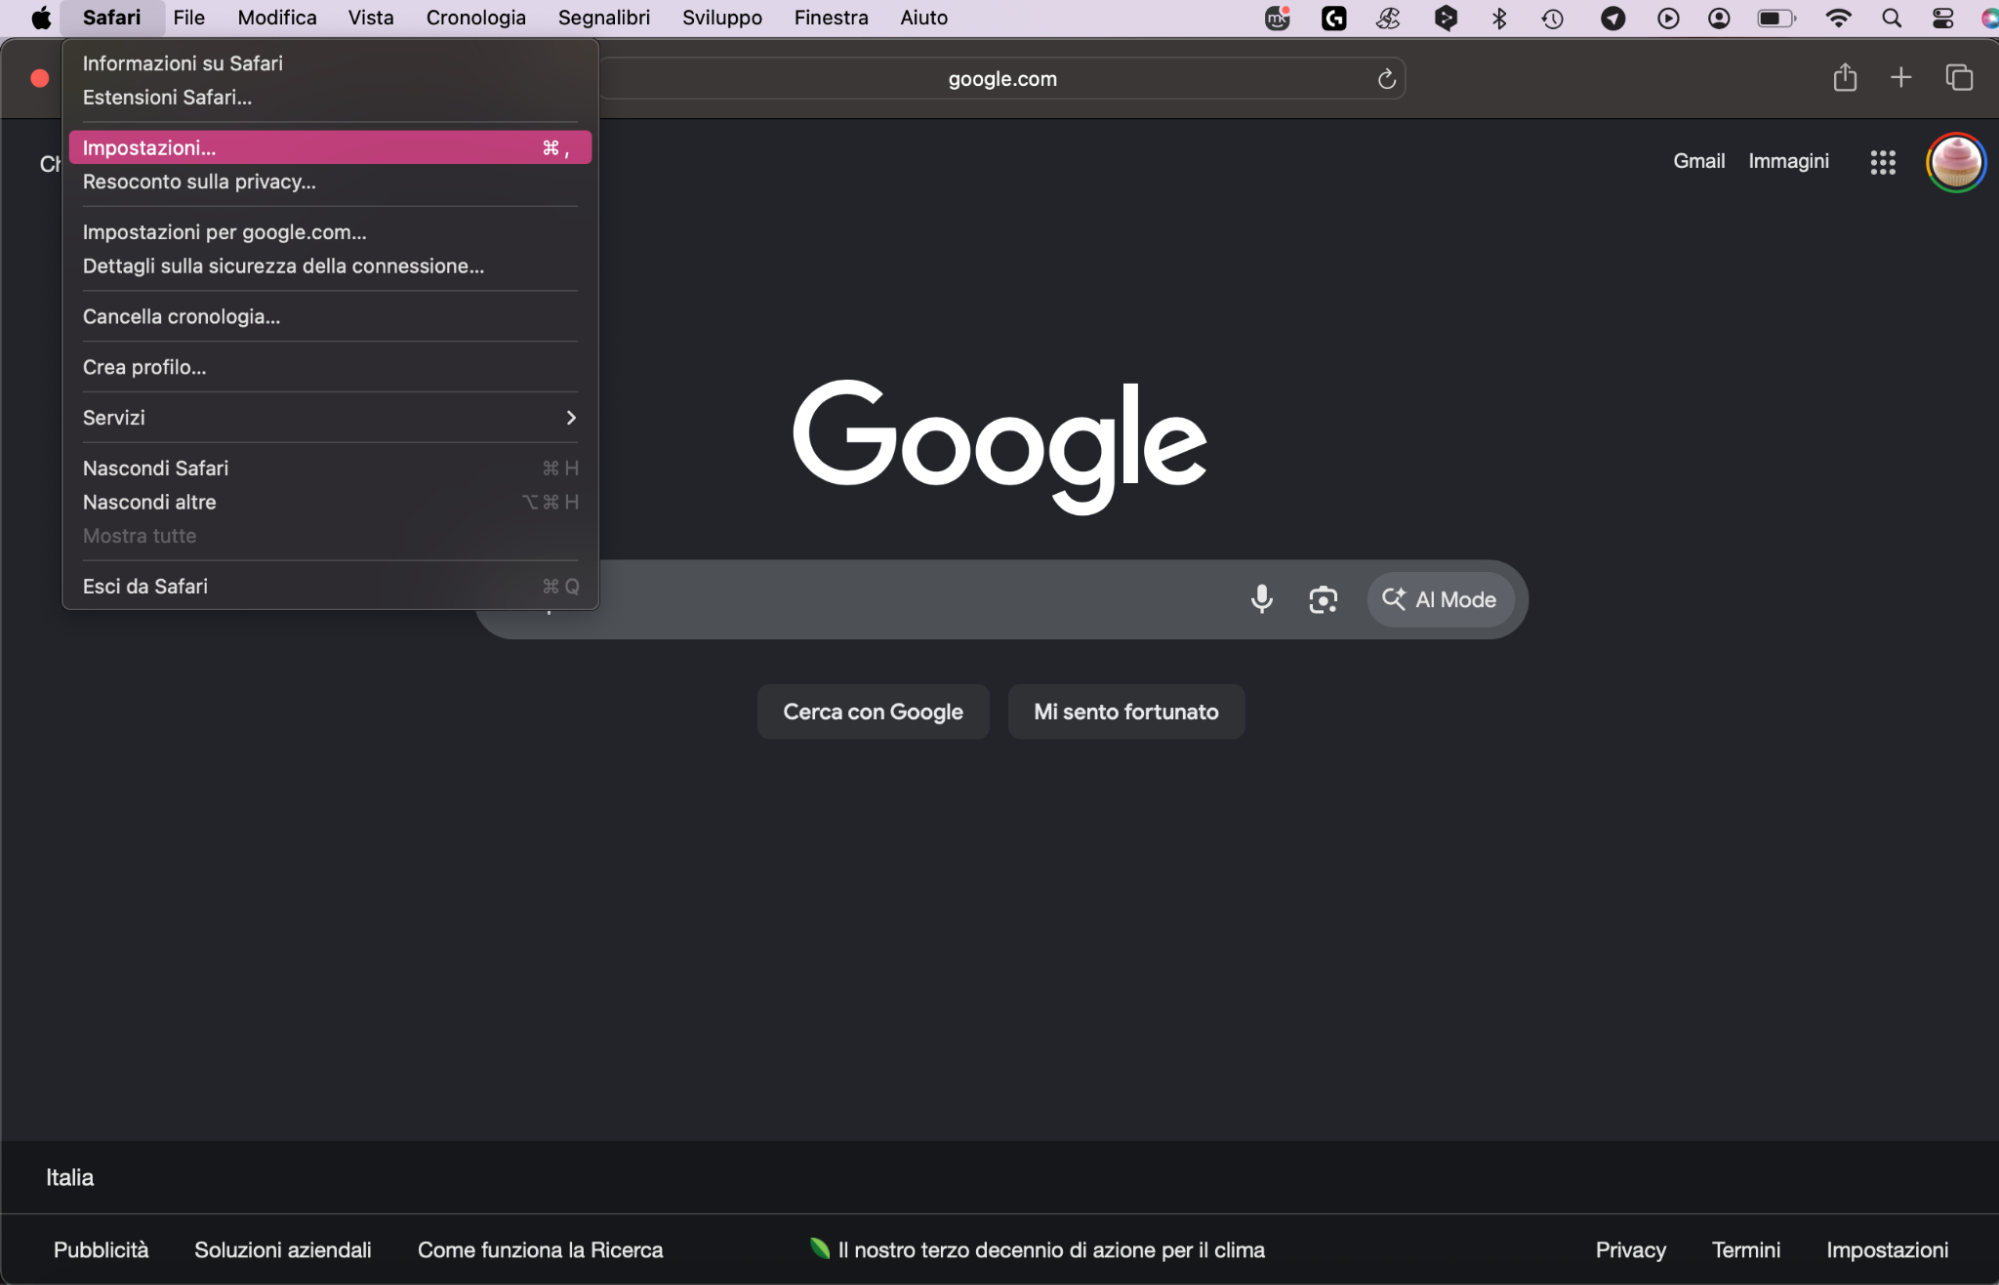The width and height of the screenshot is (1999, 1285).
Task: Open the Share sheet icon
Action: pyautogui.click(x=1845, y=77)
